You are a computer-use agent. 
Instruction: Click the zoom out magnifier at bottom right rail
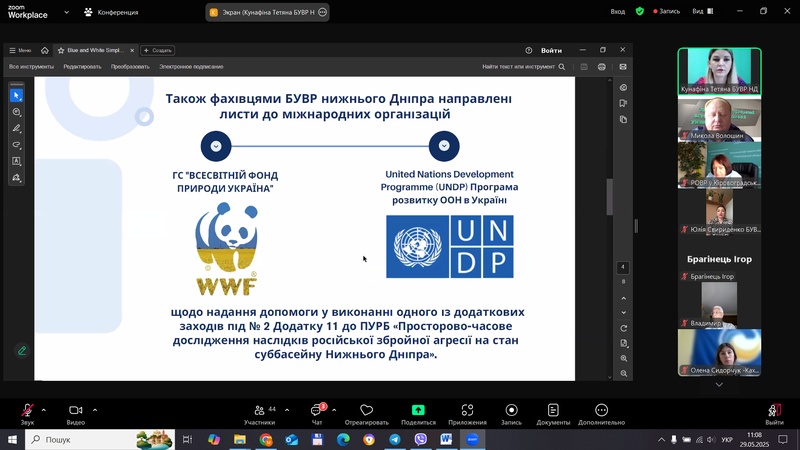tap(623, 373)
